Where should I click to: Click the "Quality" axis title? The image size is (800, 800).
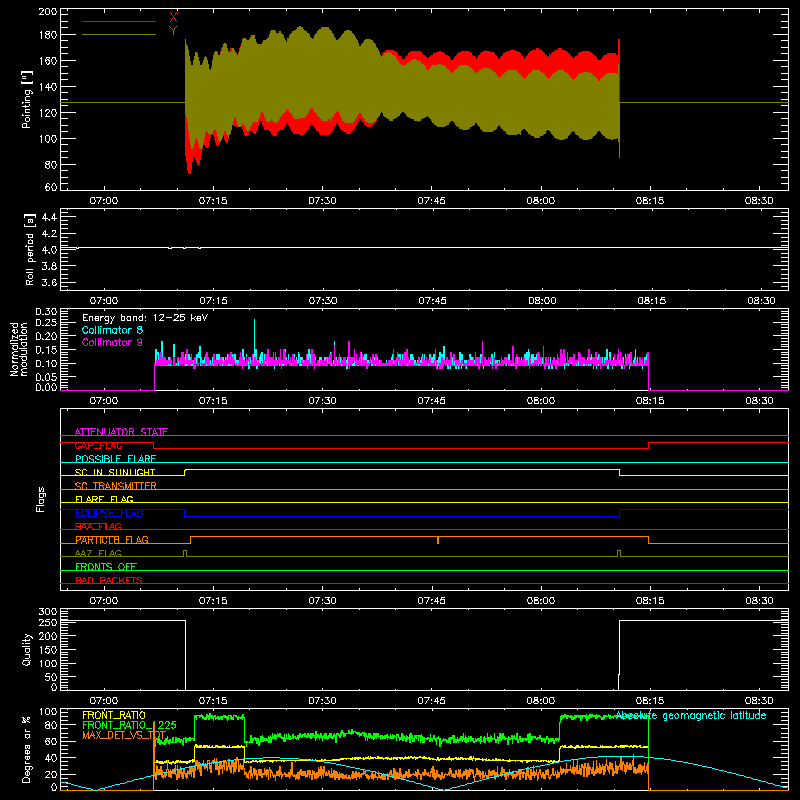tap(27, 649)
